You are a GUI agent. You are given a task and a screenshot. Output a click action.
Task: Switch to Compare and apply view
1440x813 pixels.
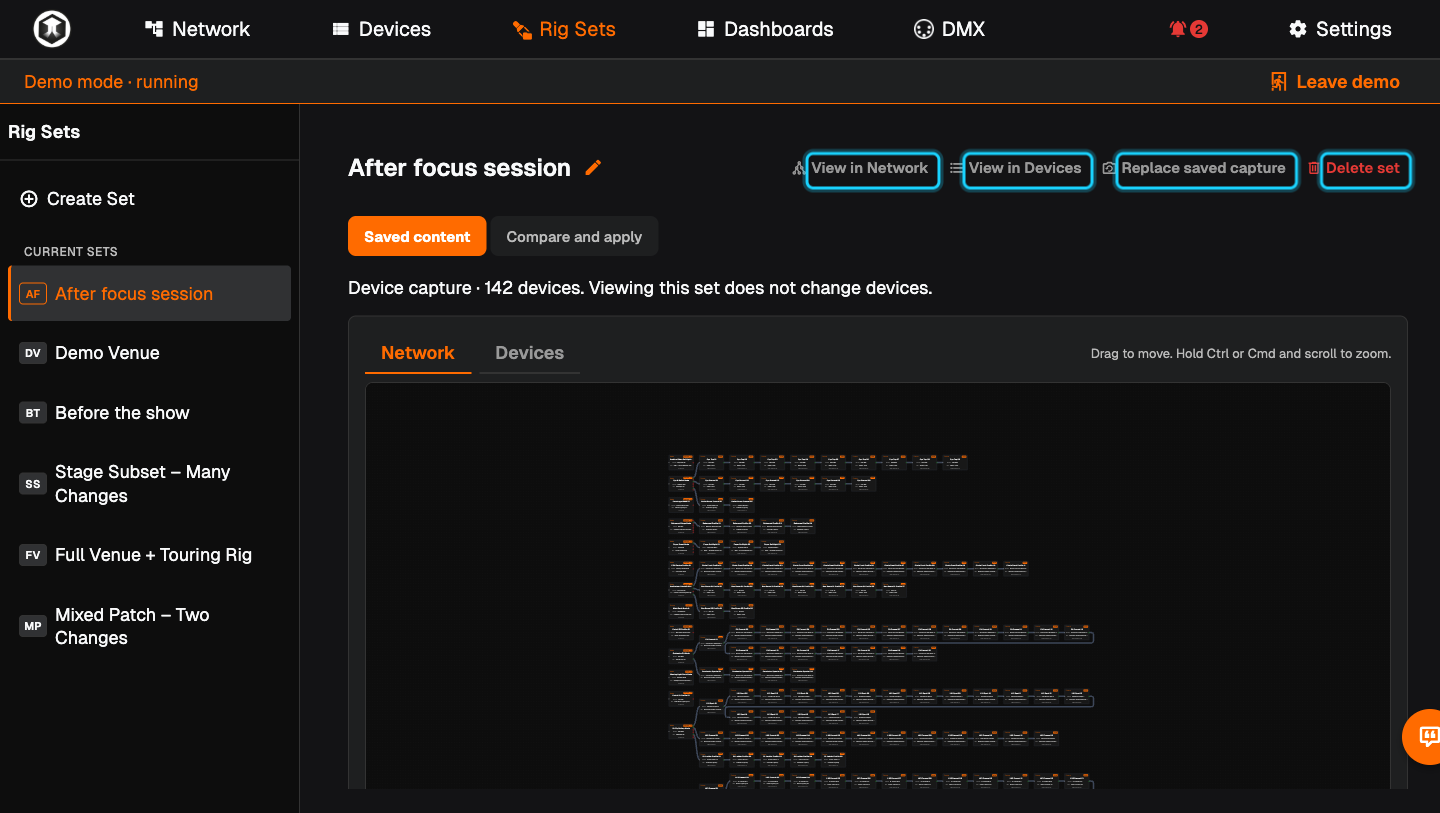click(x=574, y=237)
